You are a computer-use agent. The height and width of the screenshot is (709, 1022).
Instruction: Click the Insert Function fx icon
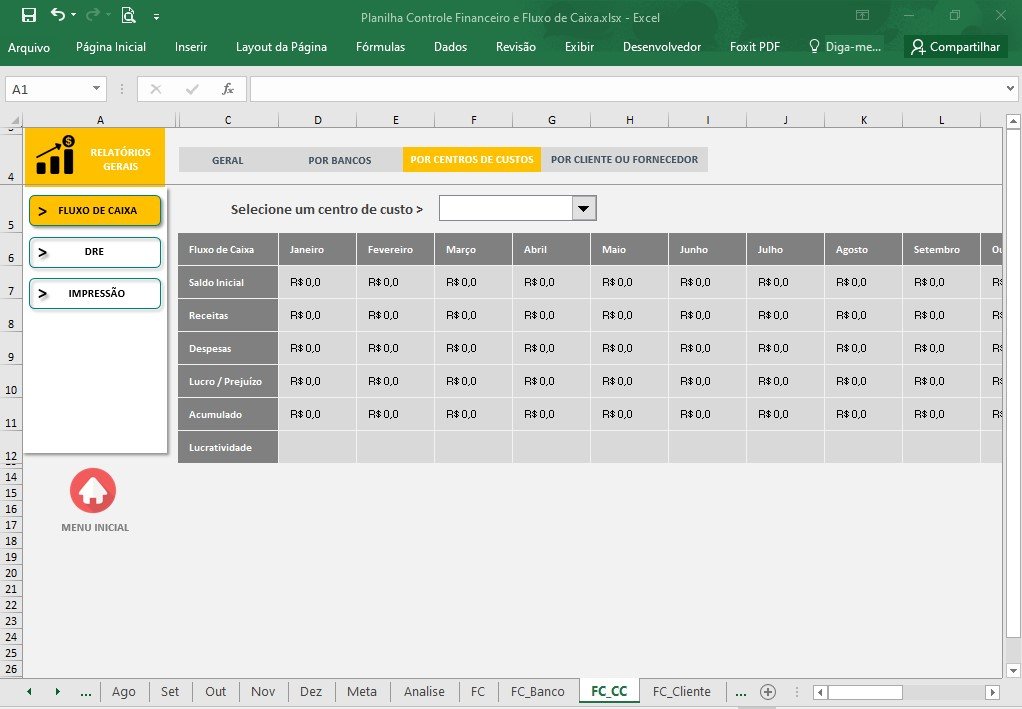[227, 89]
